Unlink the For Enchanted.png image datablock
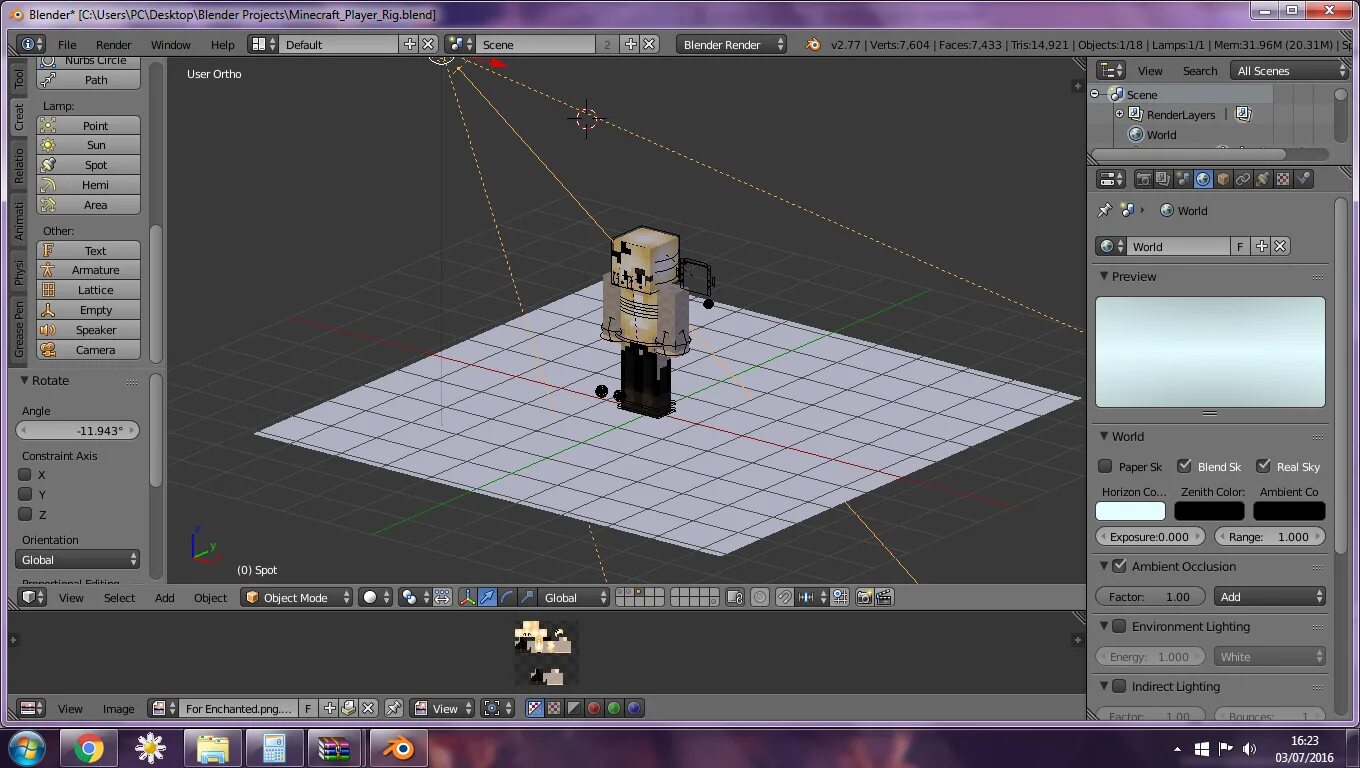1360x768 pixels. (368, 708)
